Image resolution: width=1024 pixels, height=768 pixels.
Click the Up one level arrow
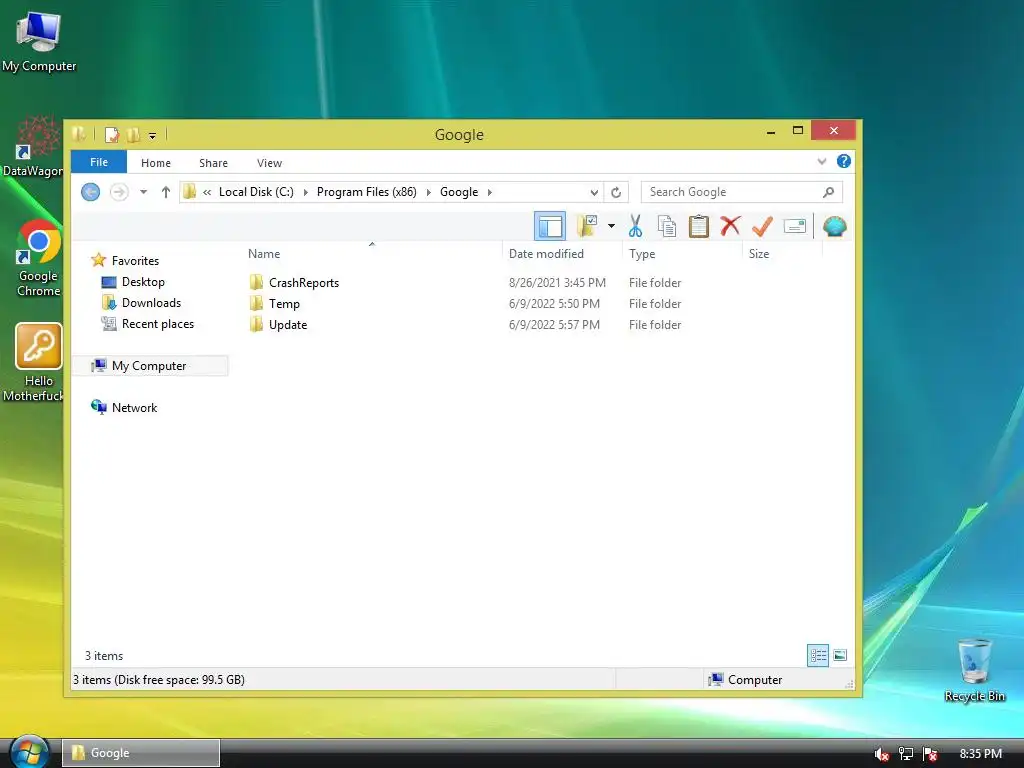pos(166,192)
